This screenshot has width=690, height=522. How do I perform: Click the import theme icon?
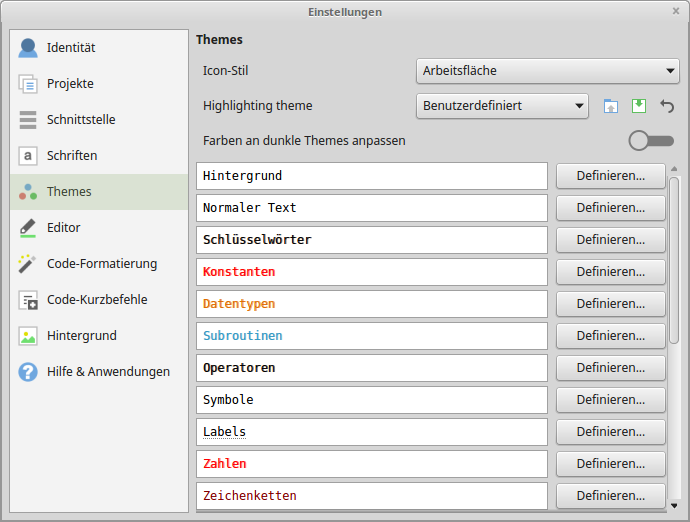pyautogui.click(x=611, y=106)
